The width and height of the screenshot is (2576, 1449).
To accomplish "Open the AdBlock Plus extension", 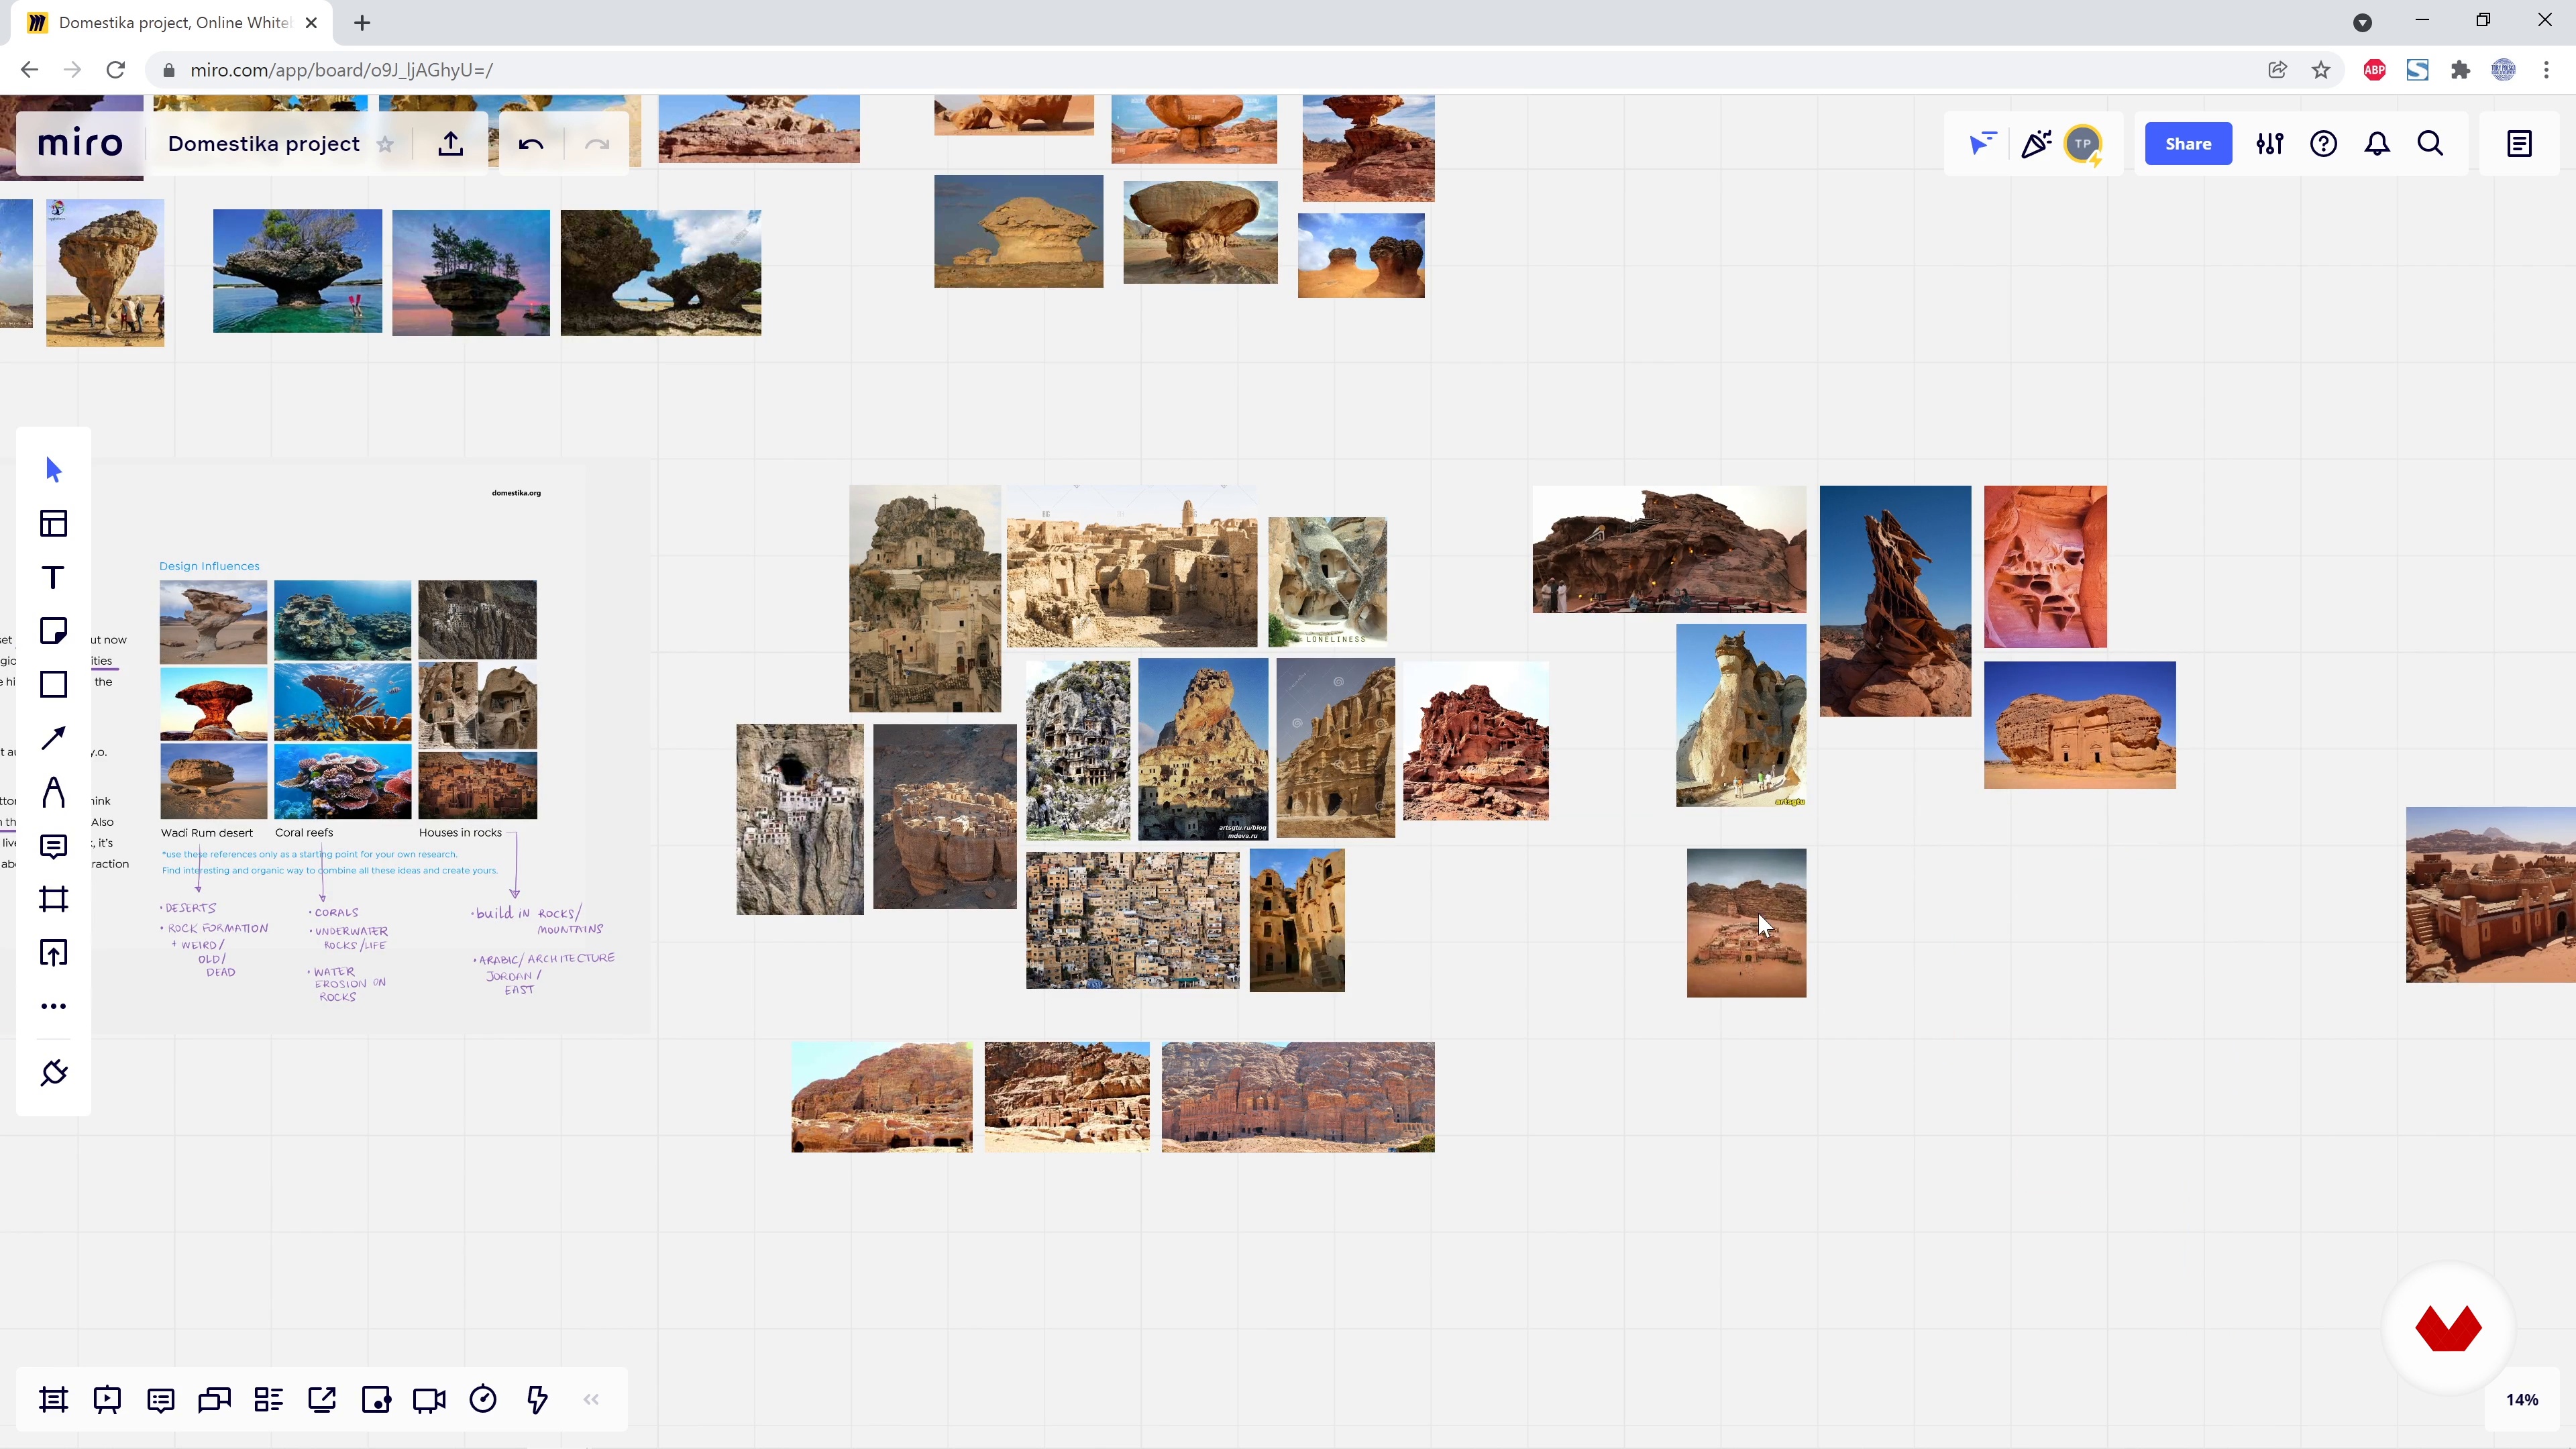I will [2374, 70].
